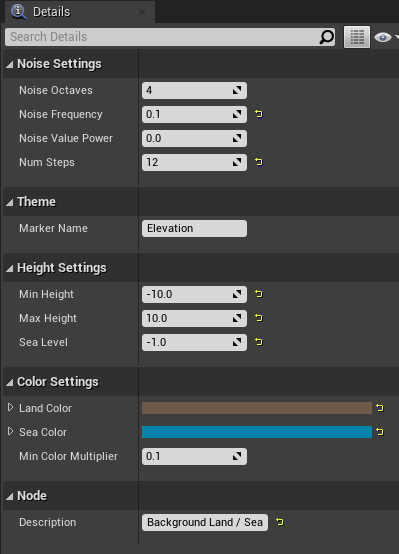Click the Noise Octaves spinner arrow icon
Screen dimensions: 399x554
pos(237,90)
